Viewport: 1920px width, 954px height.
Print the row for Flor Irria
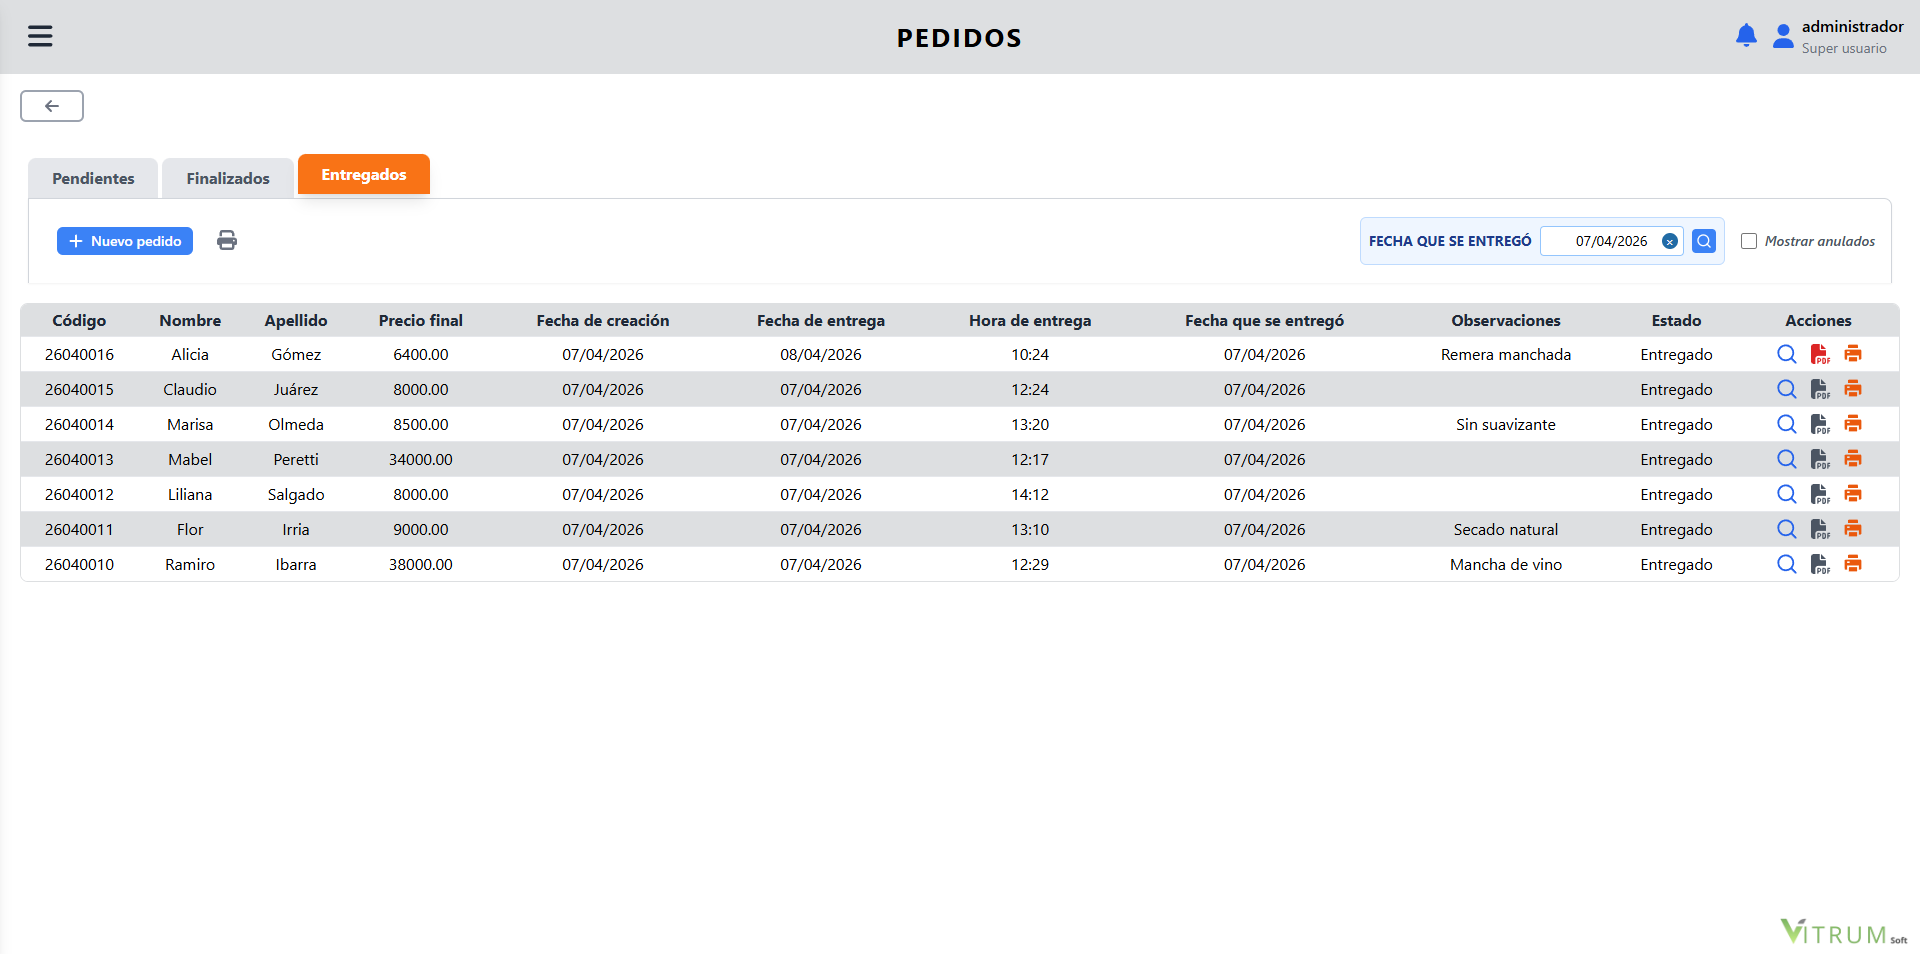point(1854,529)
